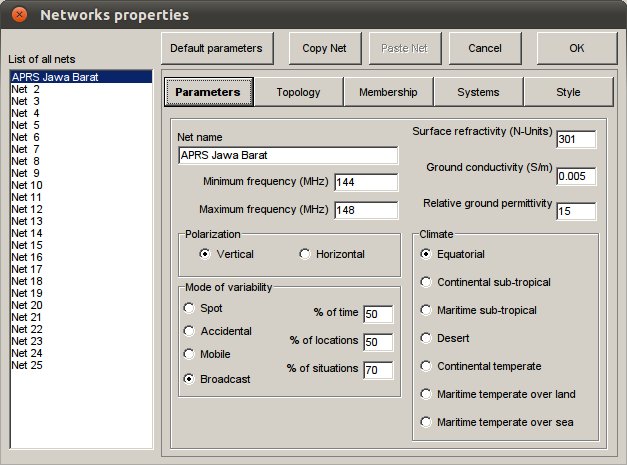Select Net 25 from the nets list
The width and height of the screenshot is (627, 465).
pos(27,365)
